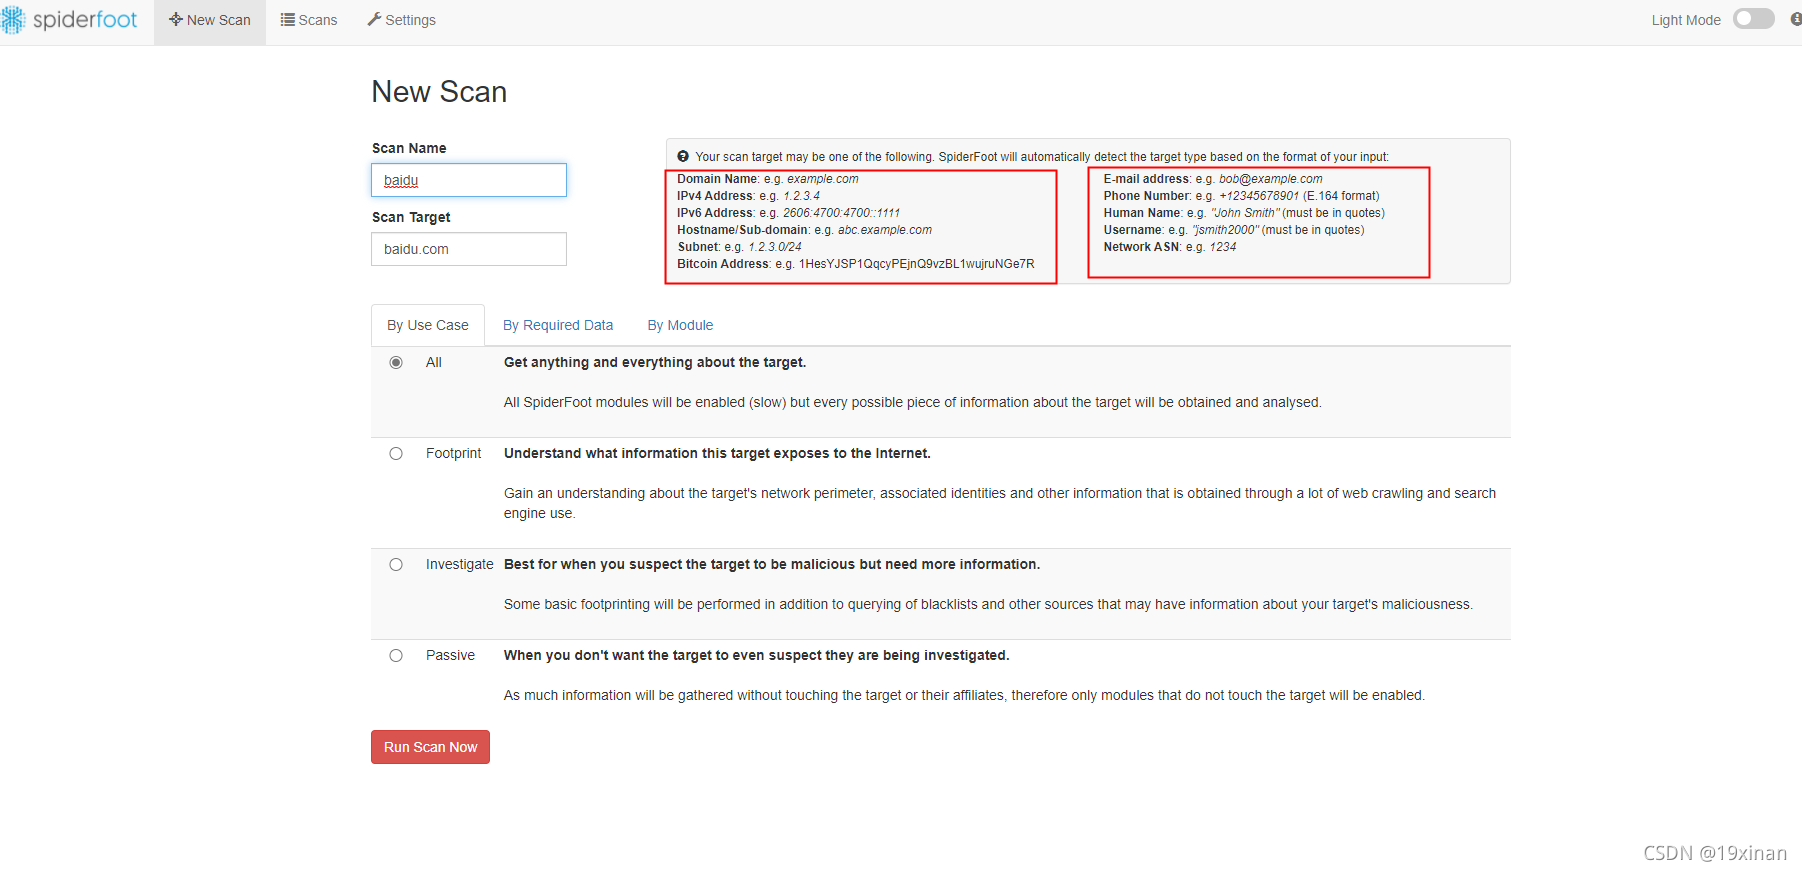Click the 'Scan Name' field label
Viewport: 1802px width, 871px height.
point(409,148)
